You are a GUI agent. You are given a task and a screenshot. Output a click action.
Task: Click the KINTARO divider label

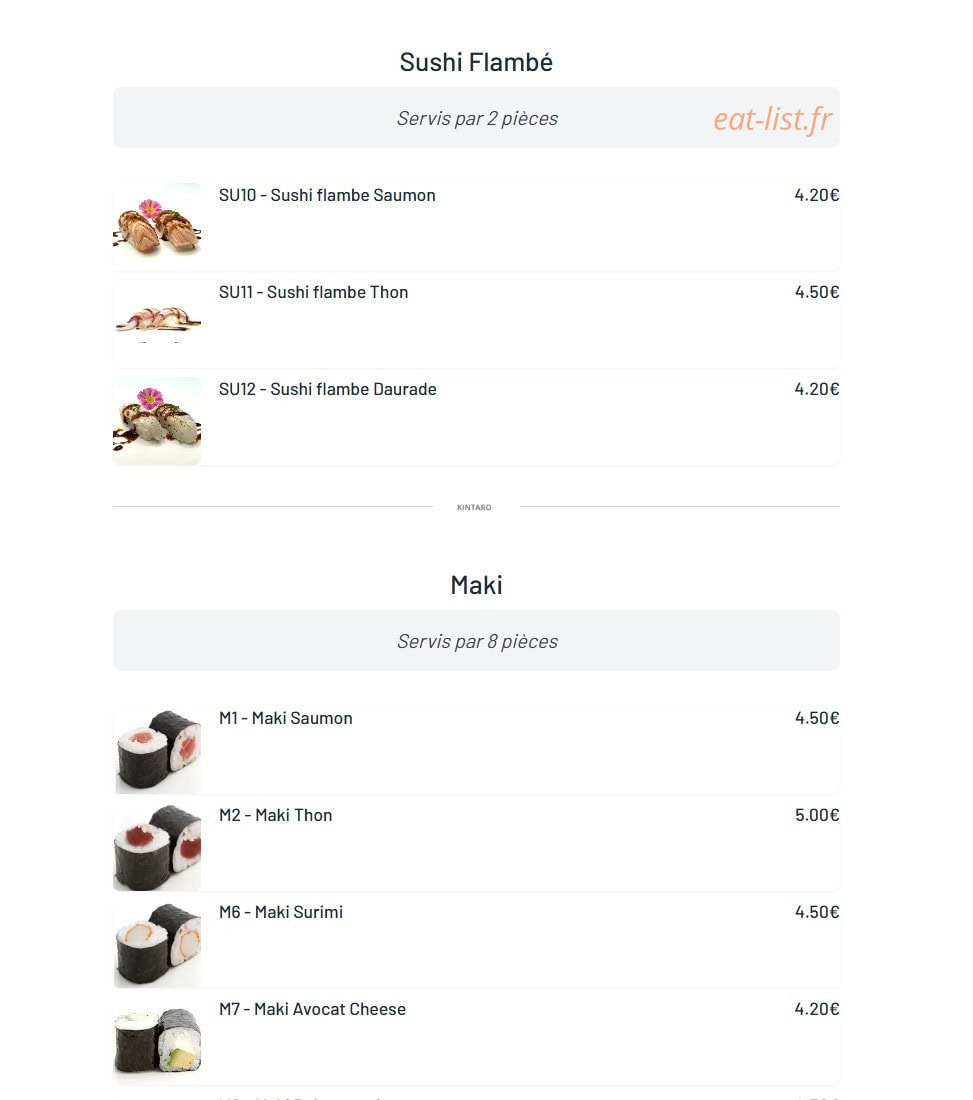point(474,507)
